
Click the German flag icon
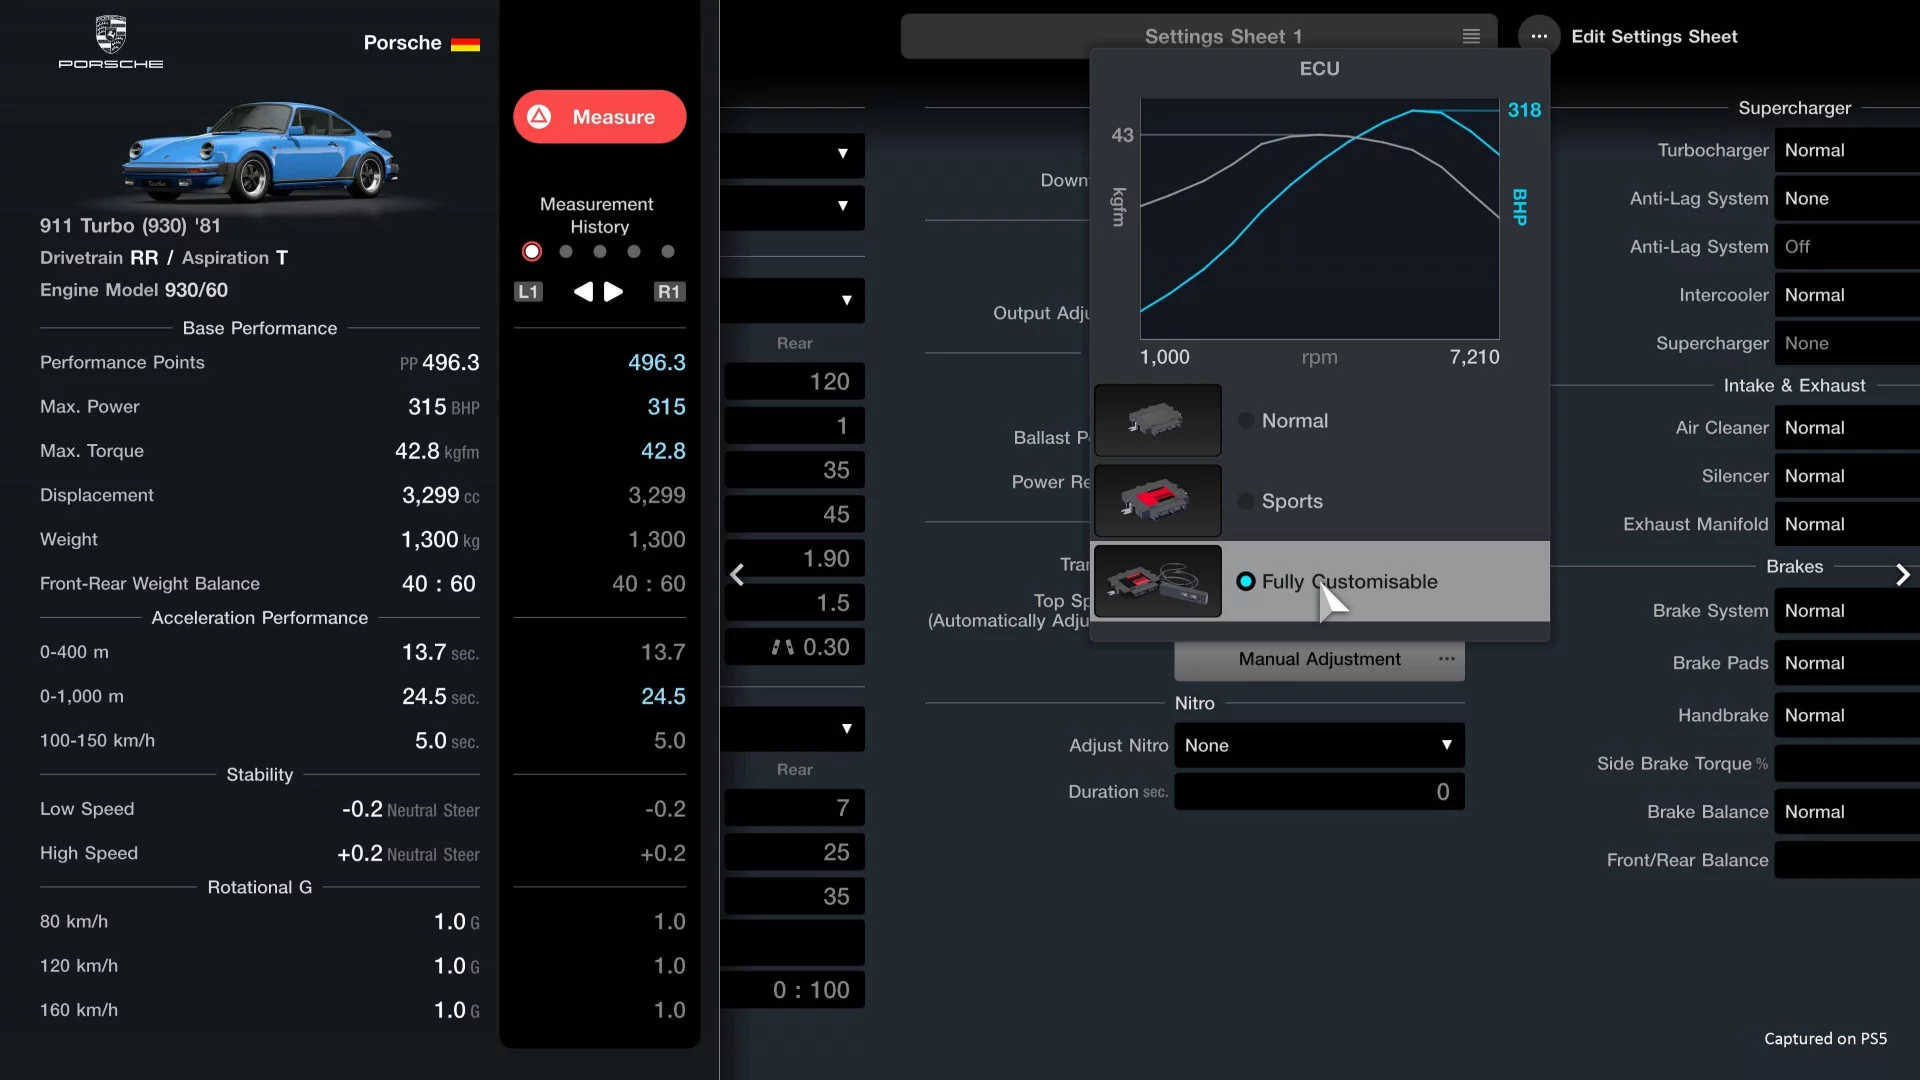pos(465,44)
